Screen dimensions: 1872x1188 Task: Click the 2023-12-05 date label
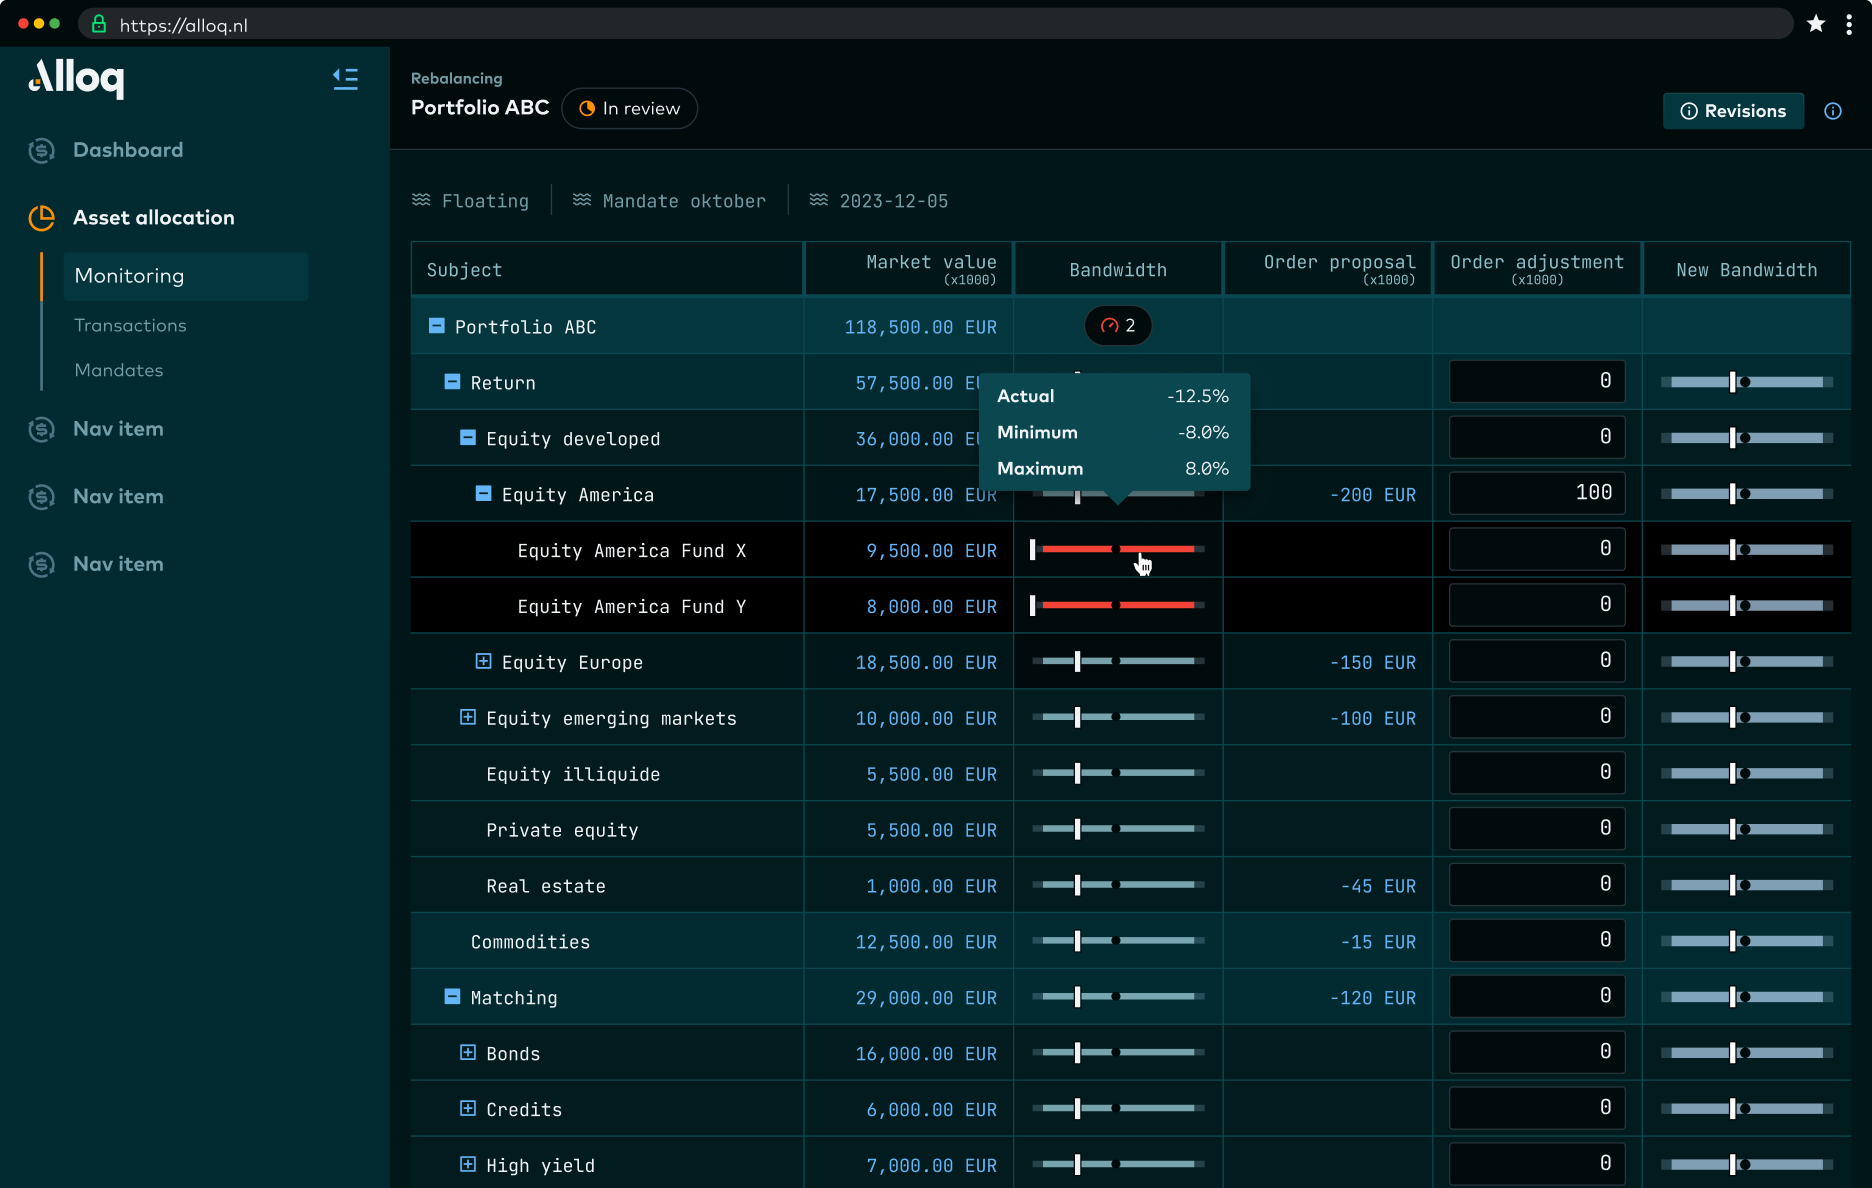click(x=894, y=201)
